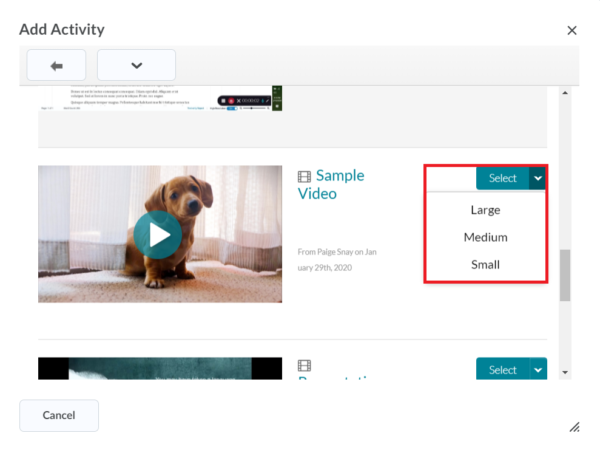The image size is (600, 450).
Task: Open the chevron-down menu in the toolbar
Action: pos(136,65)
